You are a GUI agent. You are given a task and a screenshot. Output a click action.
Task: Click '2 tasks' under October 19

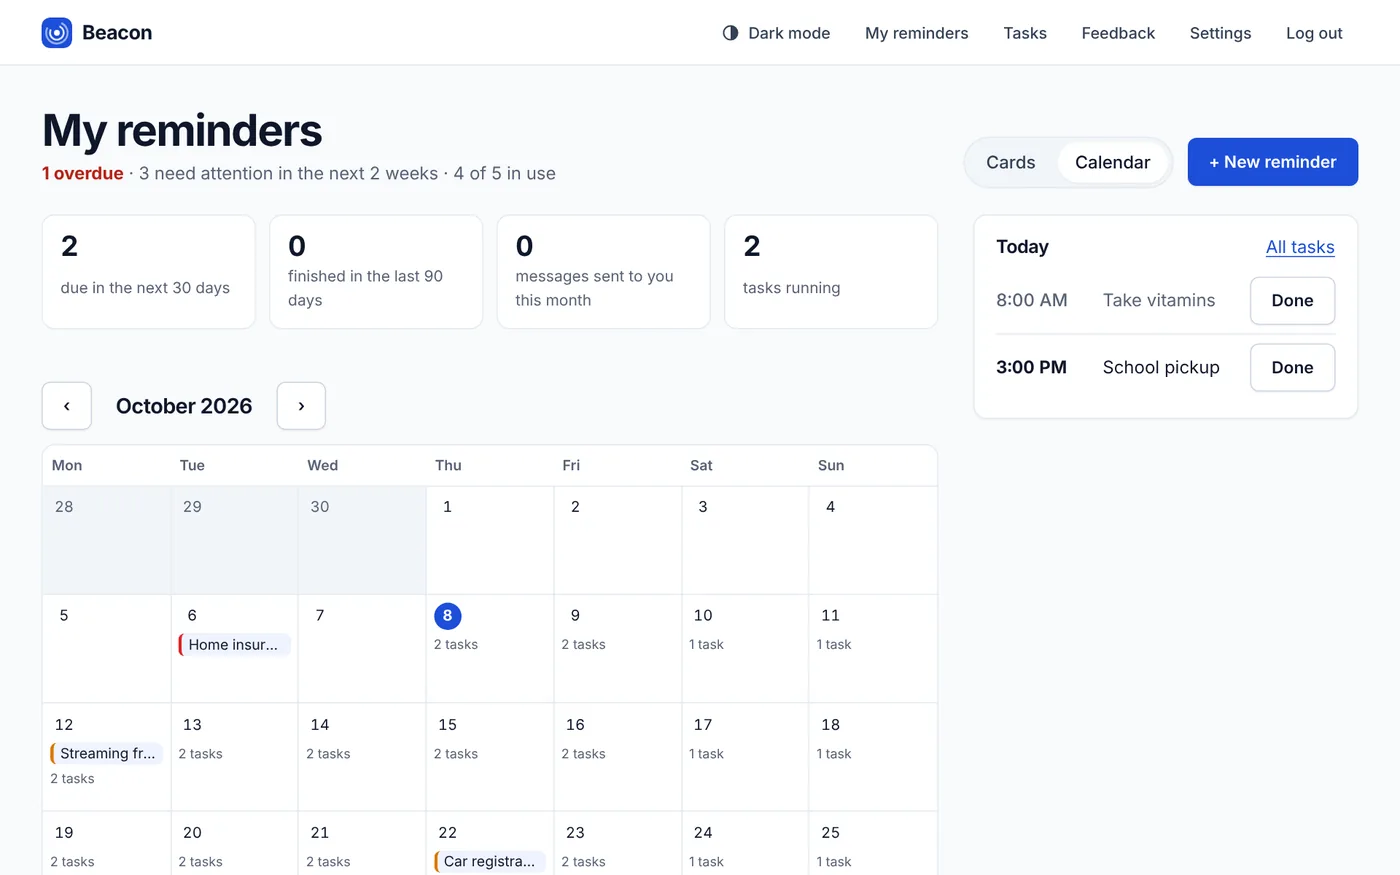[72, 862]
